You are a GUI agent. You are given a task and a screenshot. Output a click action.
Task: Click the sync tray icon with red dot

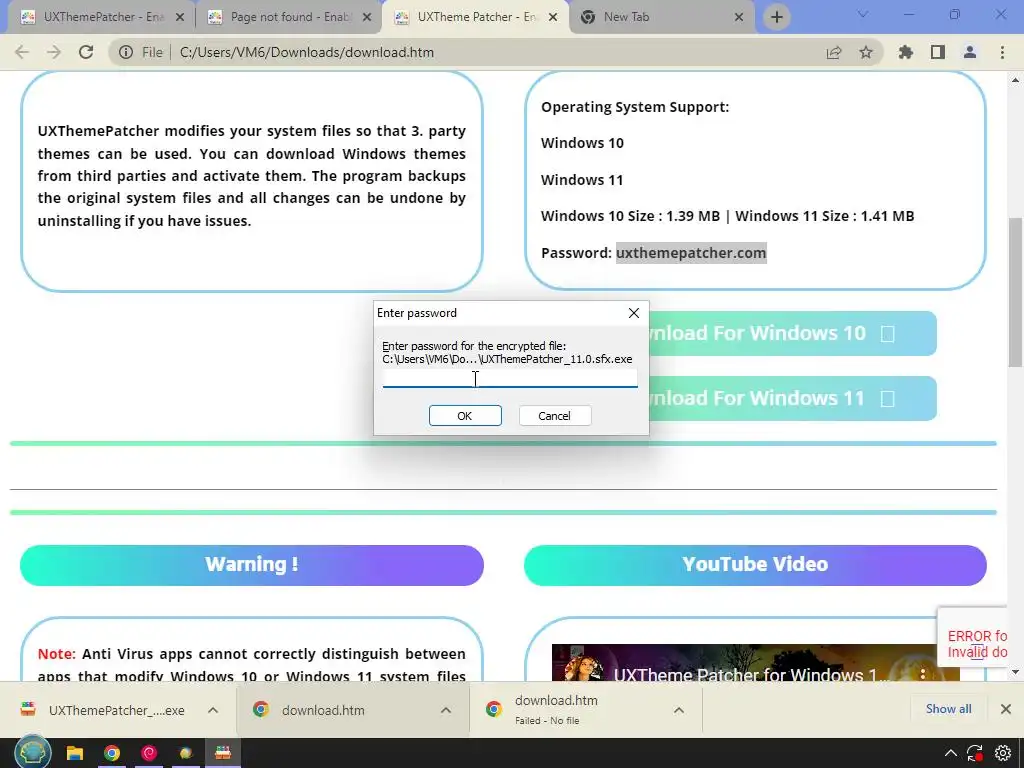pos(976,754)
